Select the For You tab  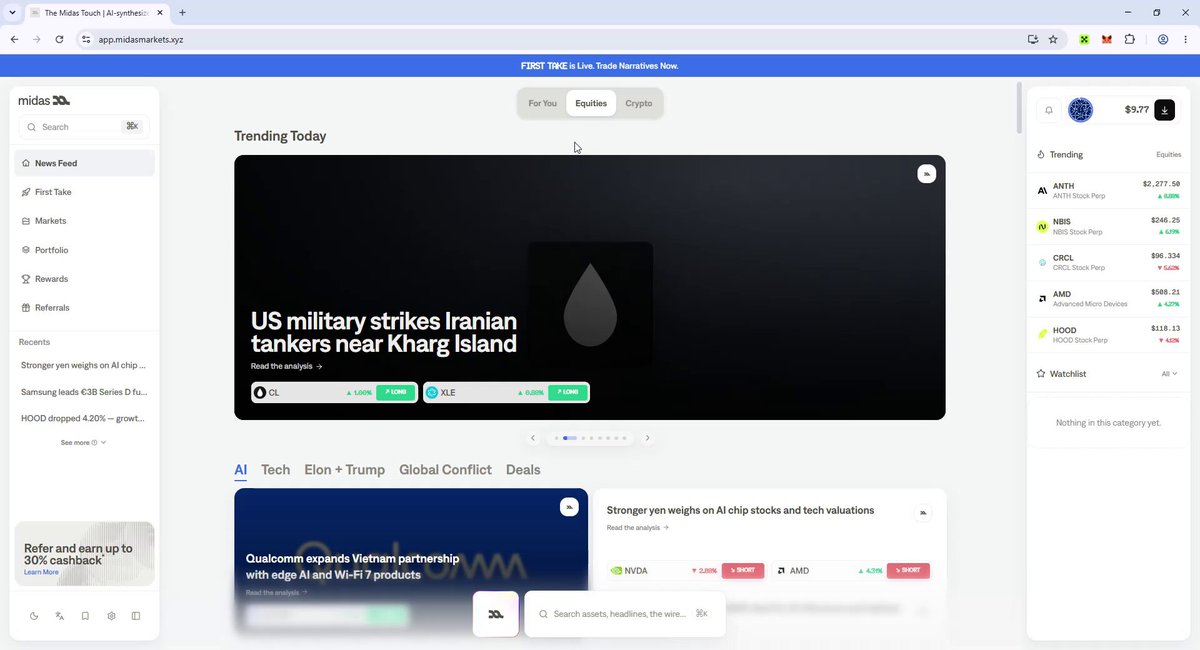[542, 103]
